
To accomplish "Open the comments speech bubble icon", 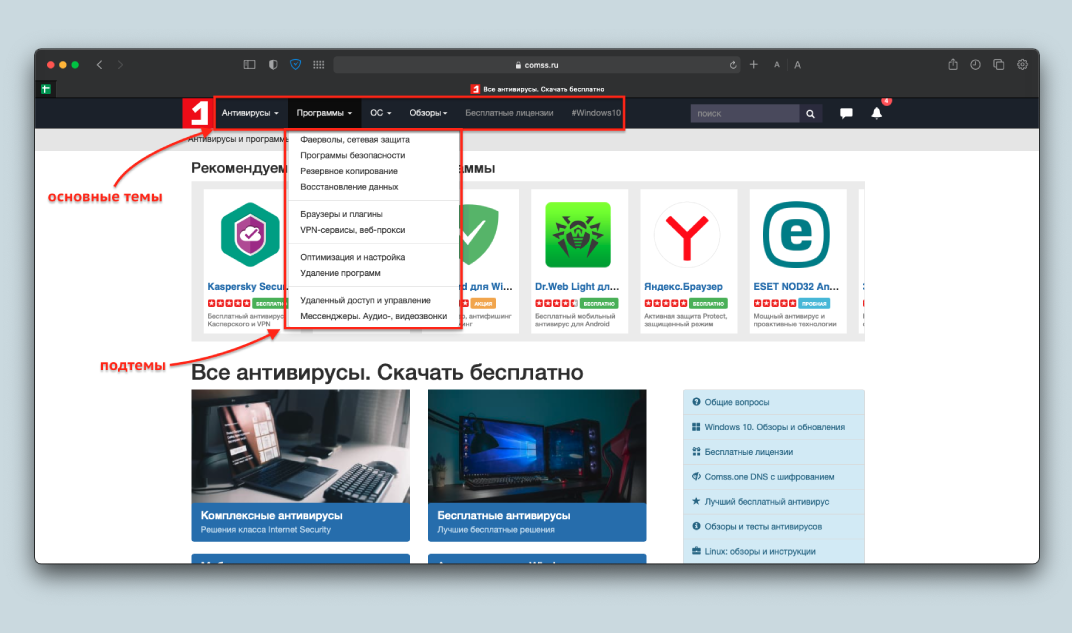I will tap(846, 113).
